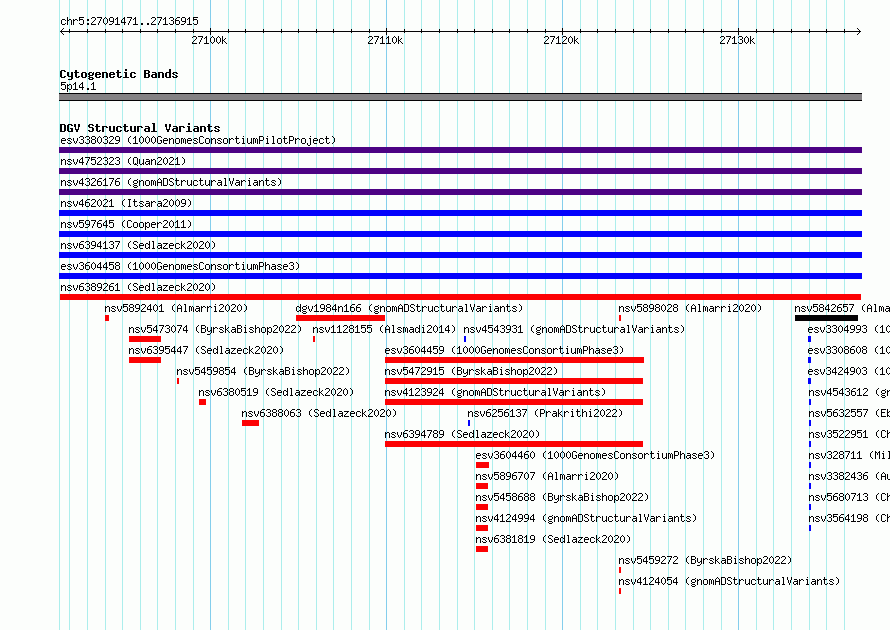Select the dgv1984n166 (gnomADStructuralVariants) label
This screenshot has height=630, width=890.
coord(409,308)
